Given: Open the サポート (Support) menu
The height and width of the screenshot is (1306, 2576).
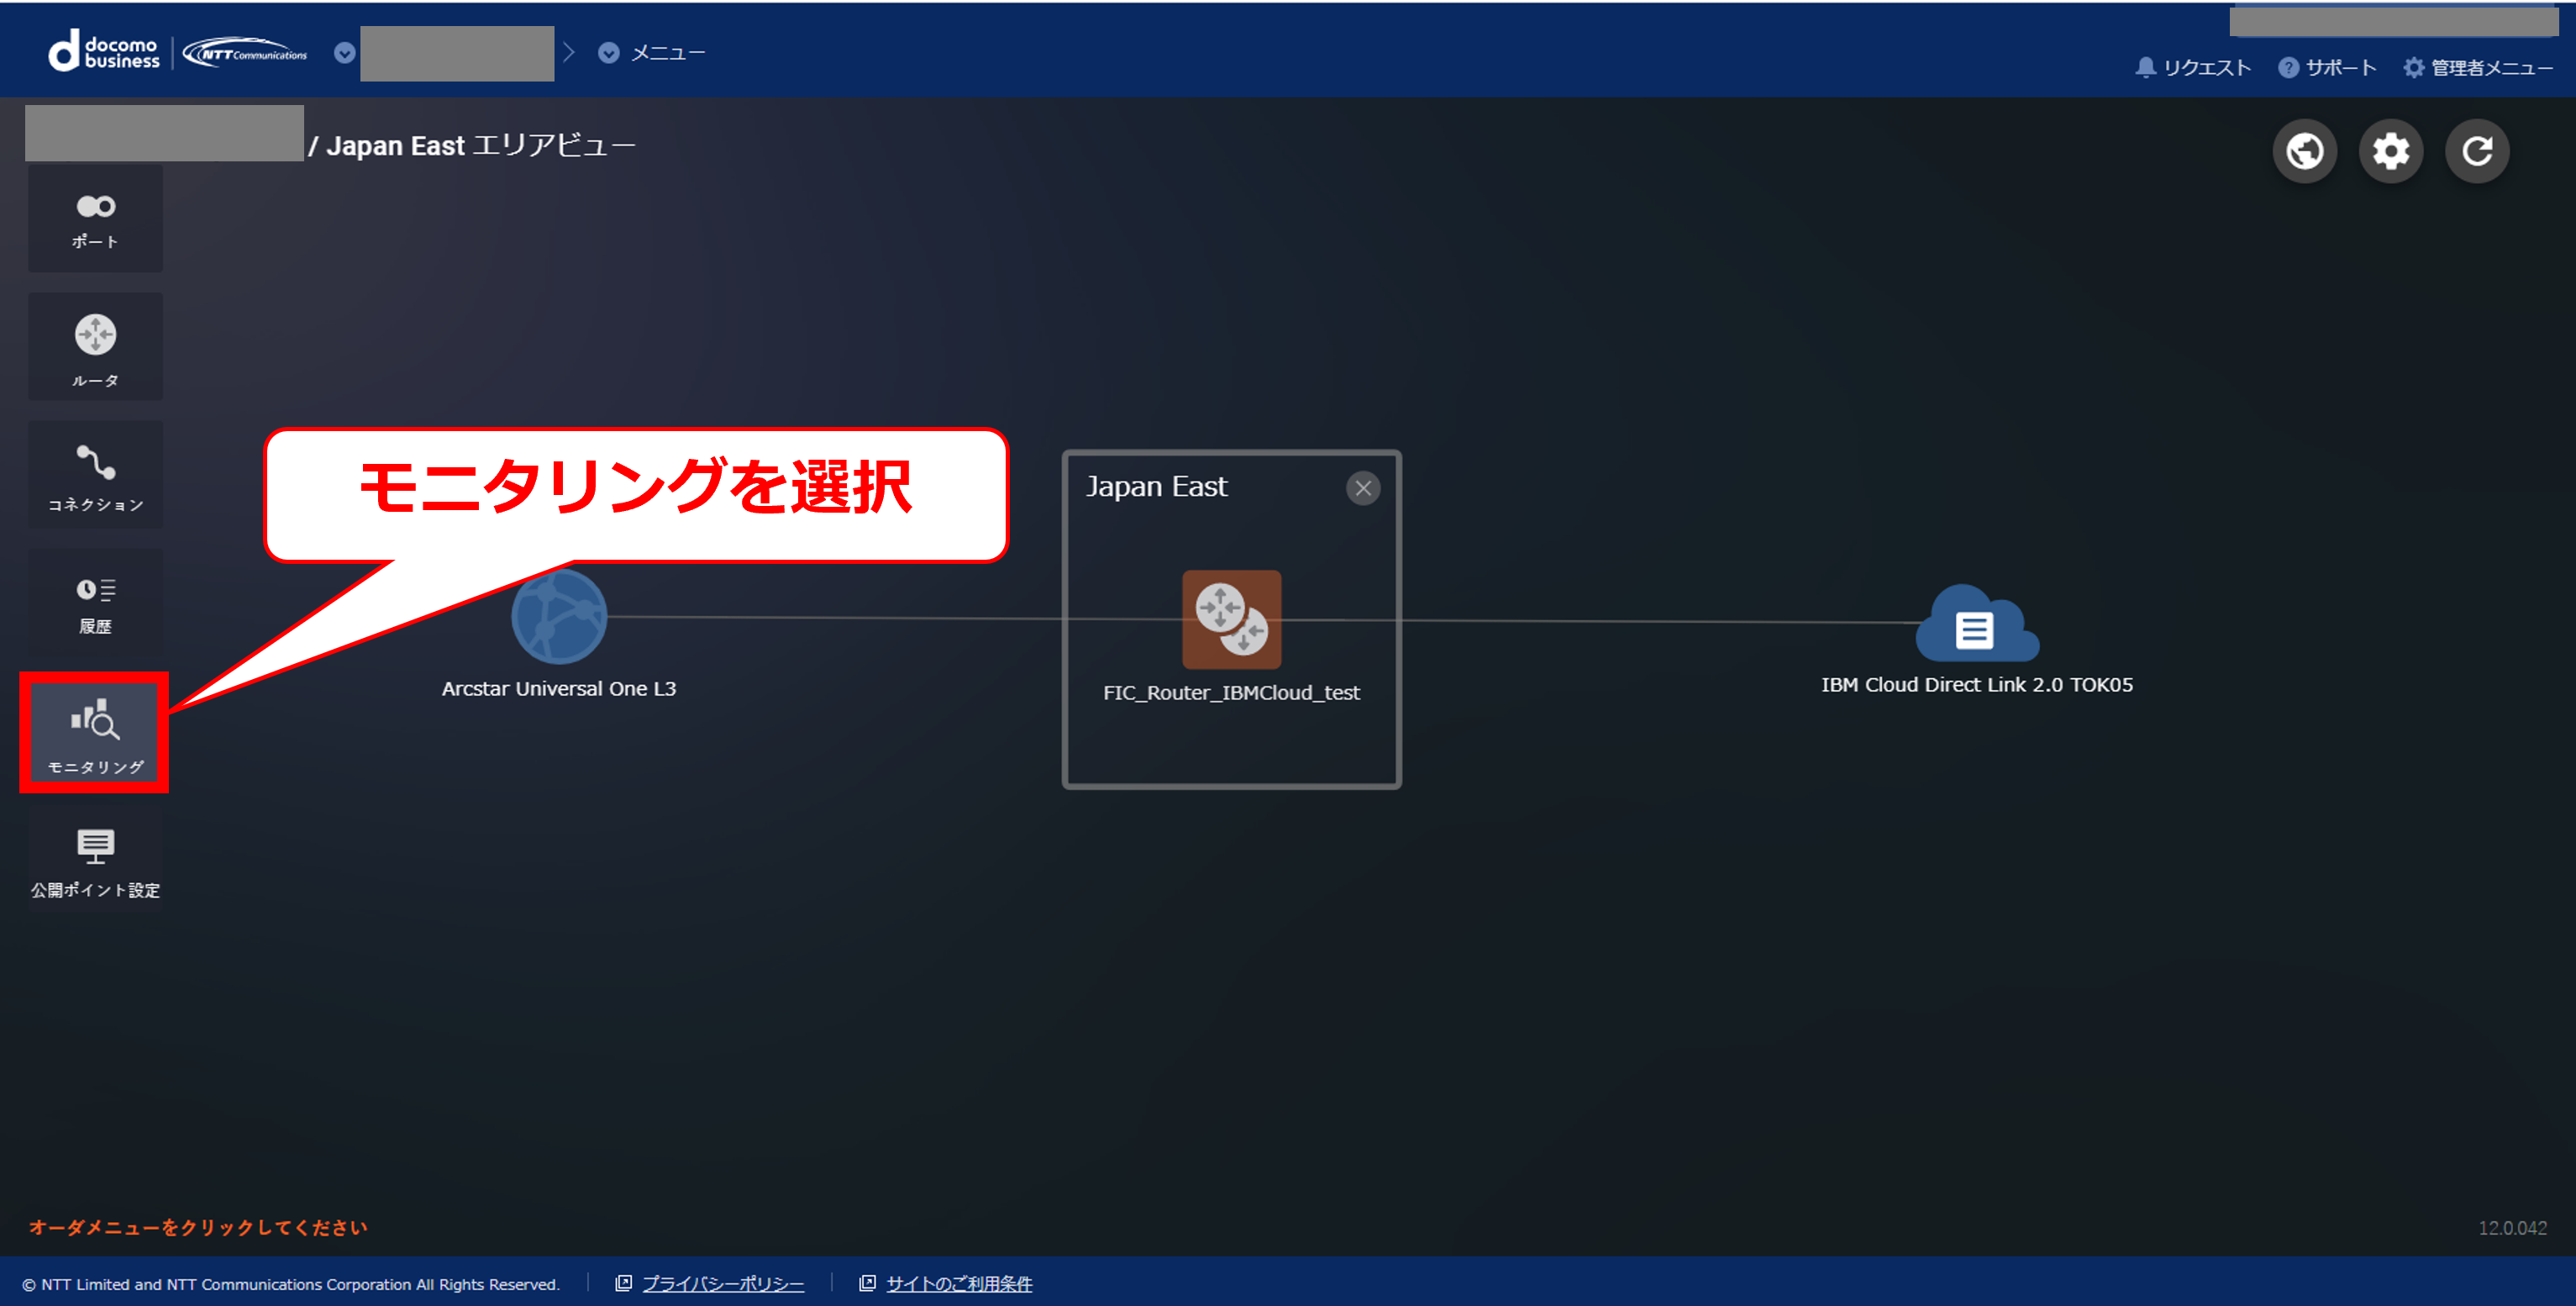Looking at the screenshot, I should click(x=2327, y=67).
